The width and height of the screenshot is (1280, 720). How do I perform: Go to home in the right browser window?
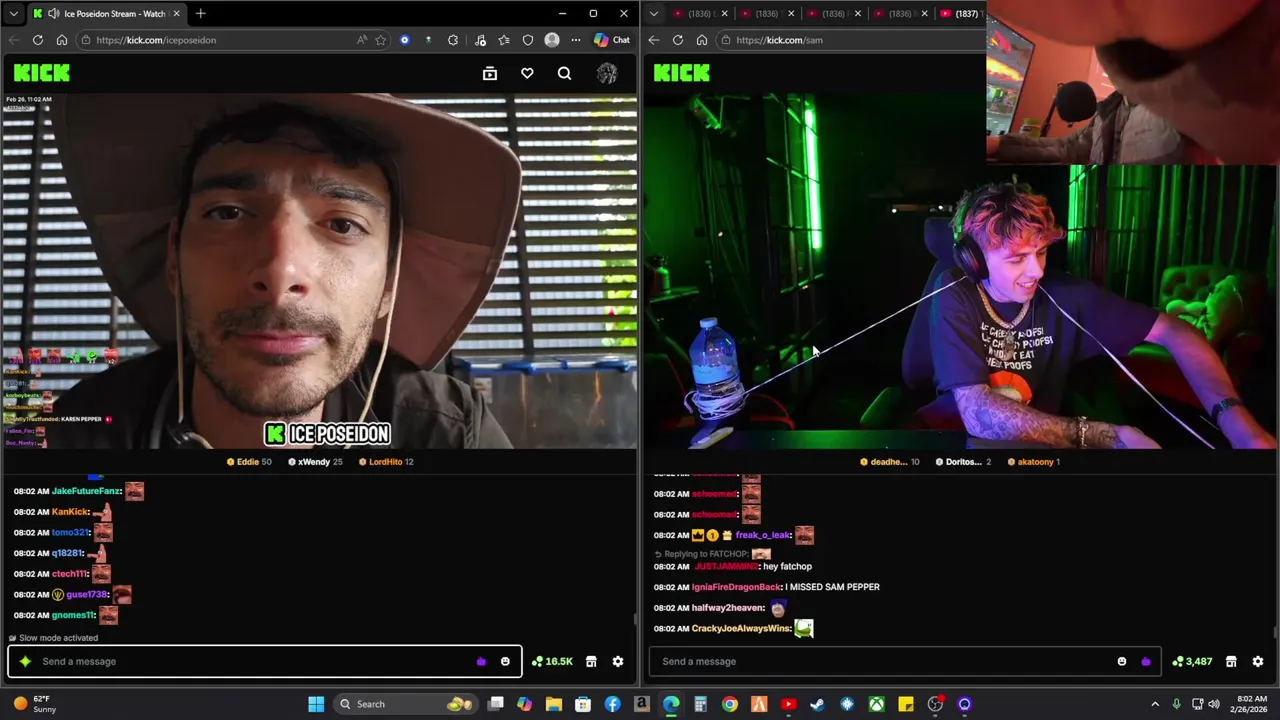click(702, 40)
